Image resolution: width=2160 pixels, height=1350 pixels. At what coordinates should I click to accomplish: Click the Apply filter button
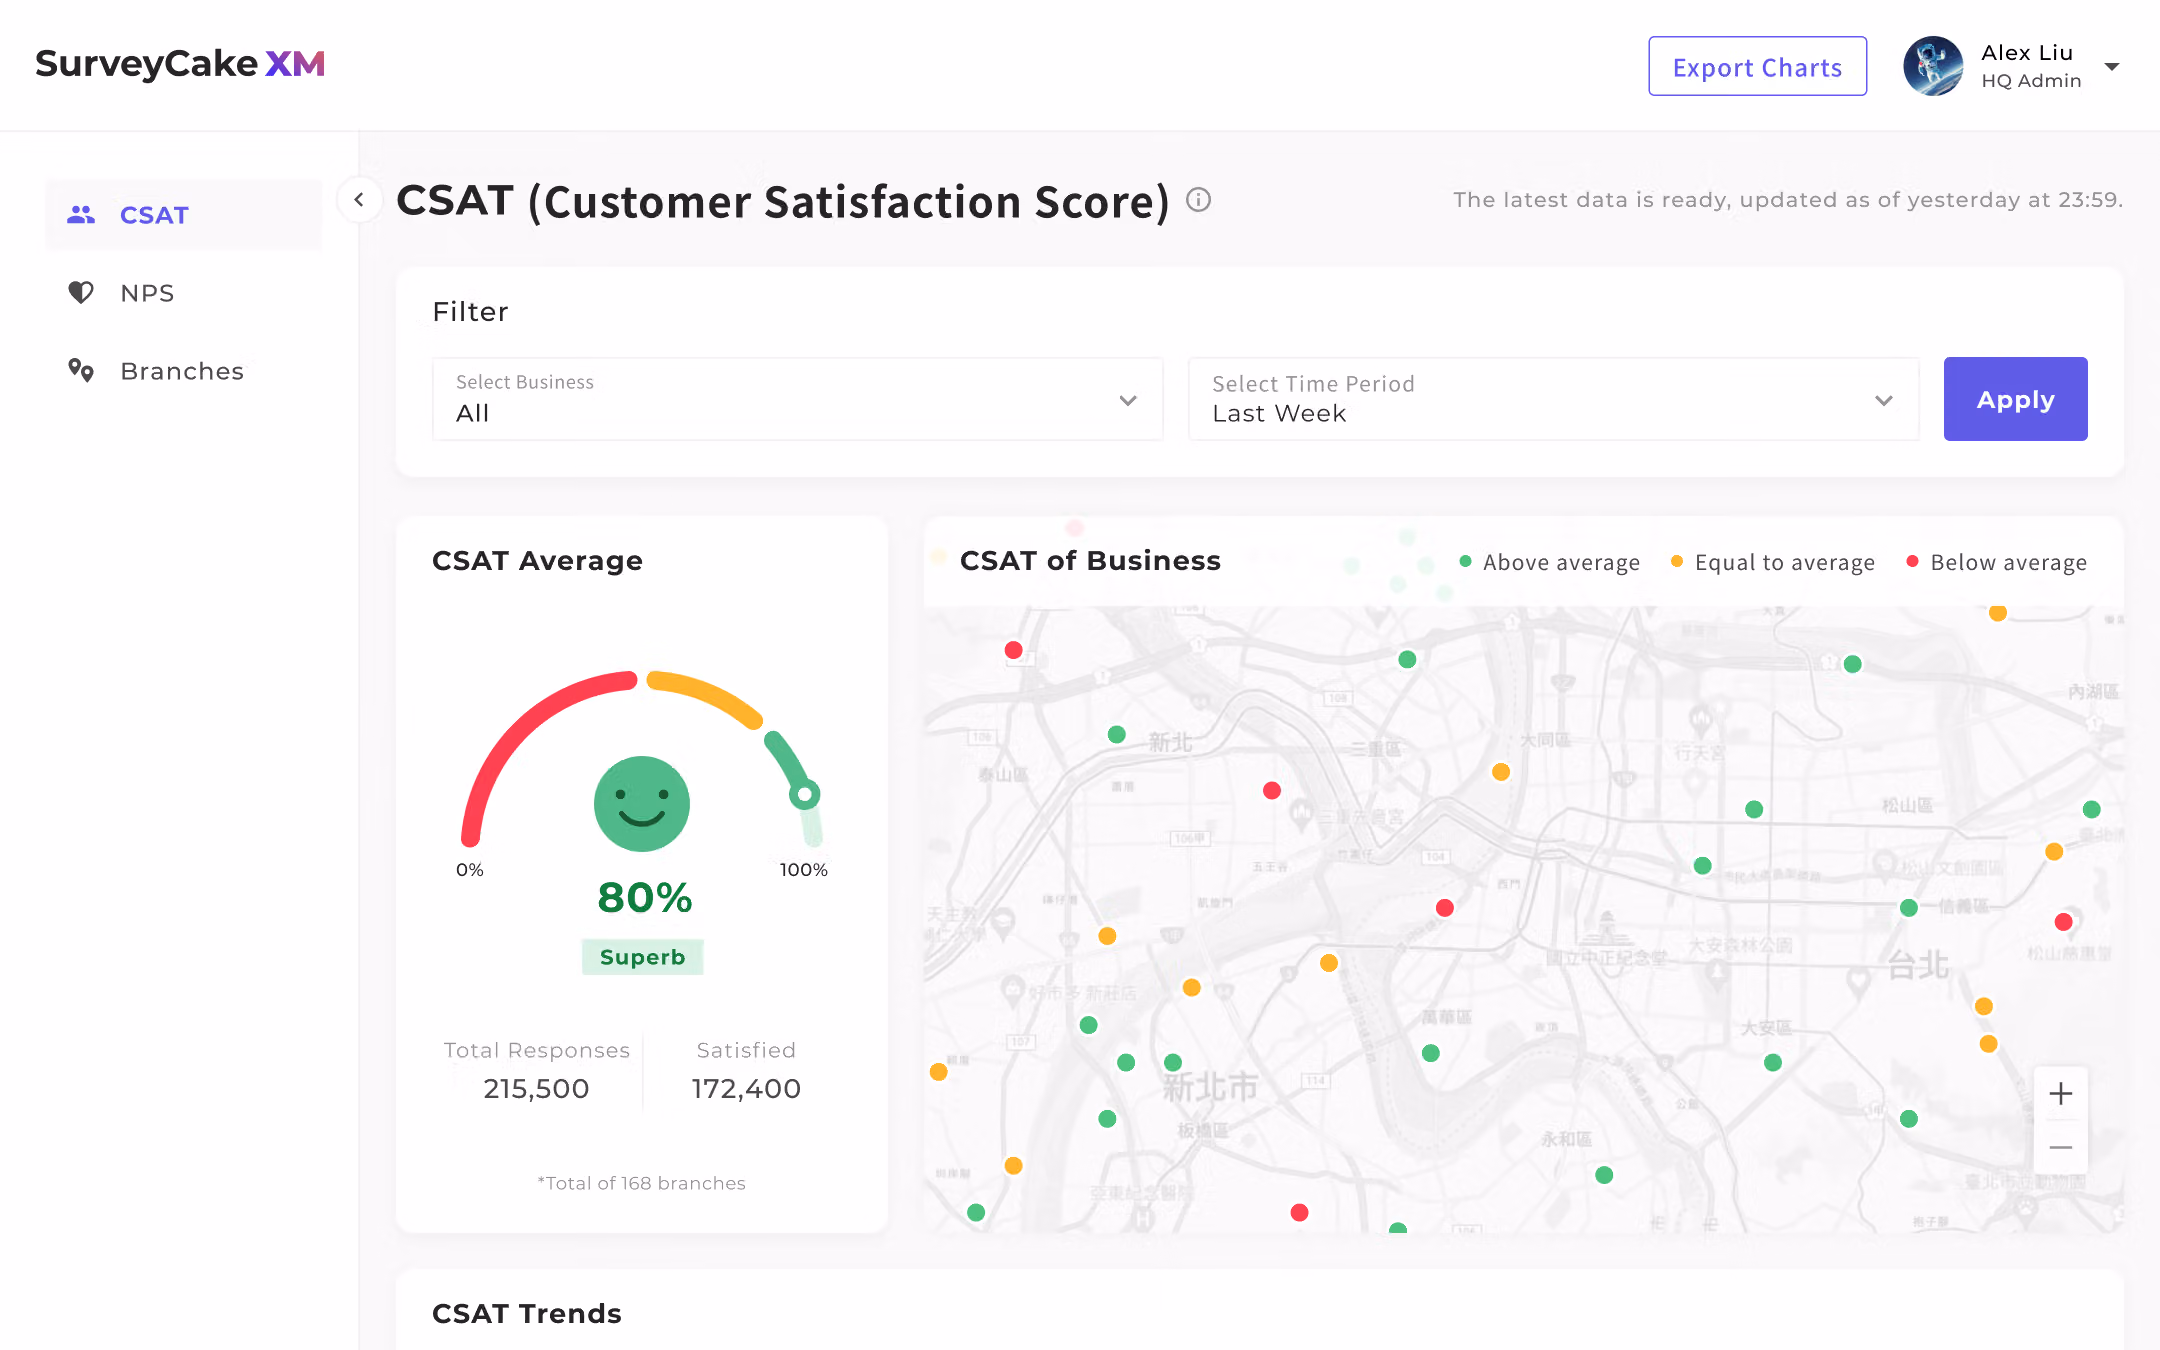click(x=2015, y=399)
